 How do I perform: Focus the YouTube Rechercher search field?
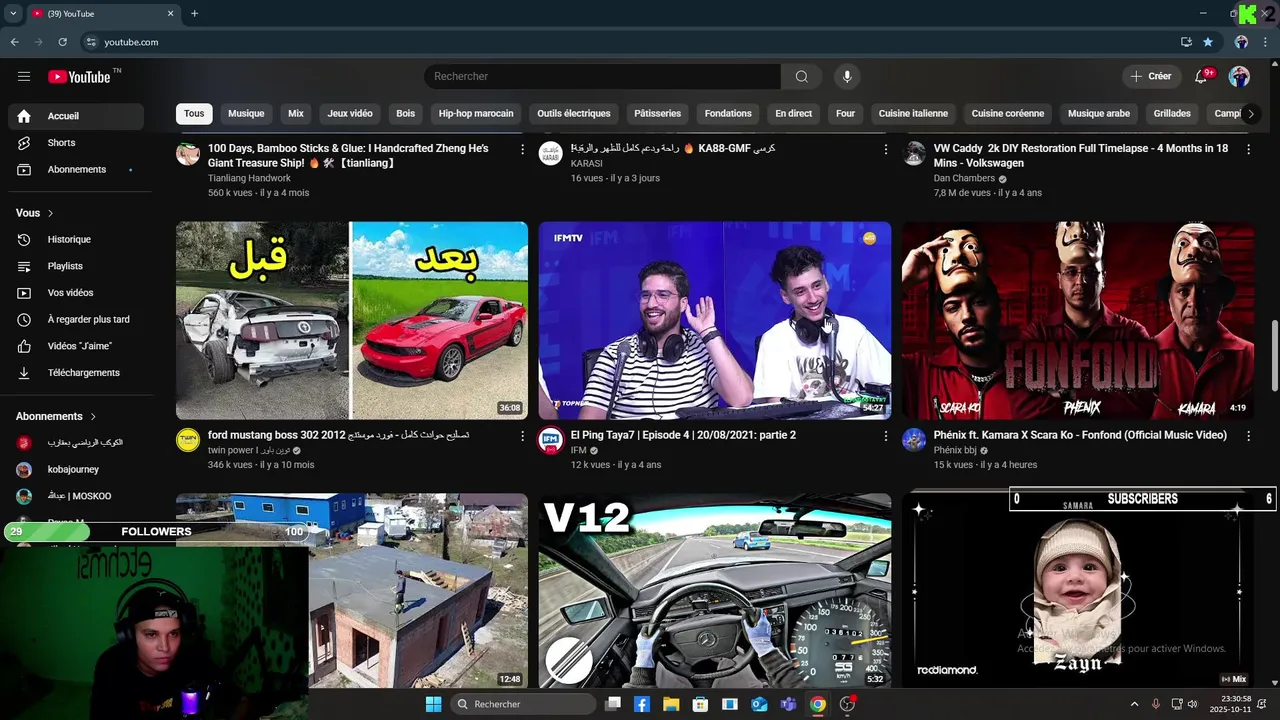click(x=602, y=77)
